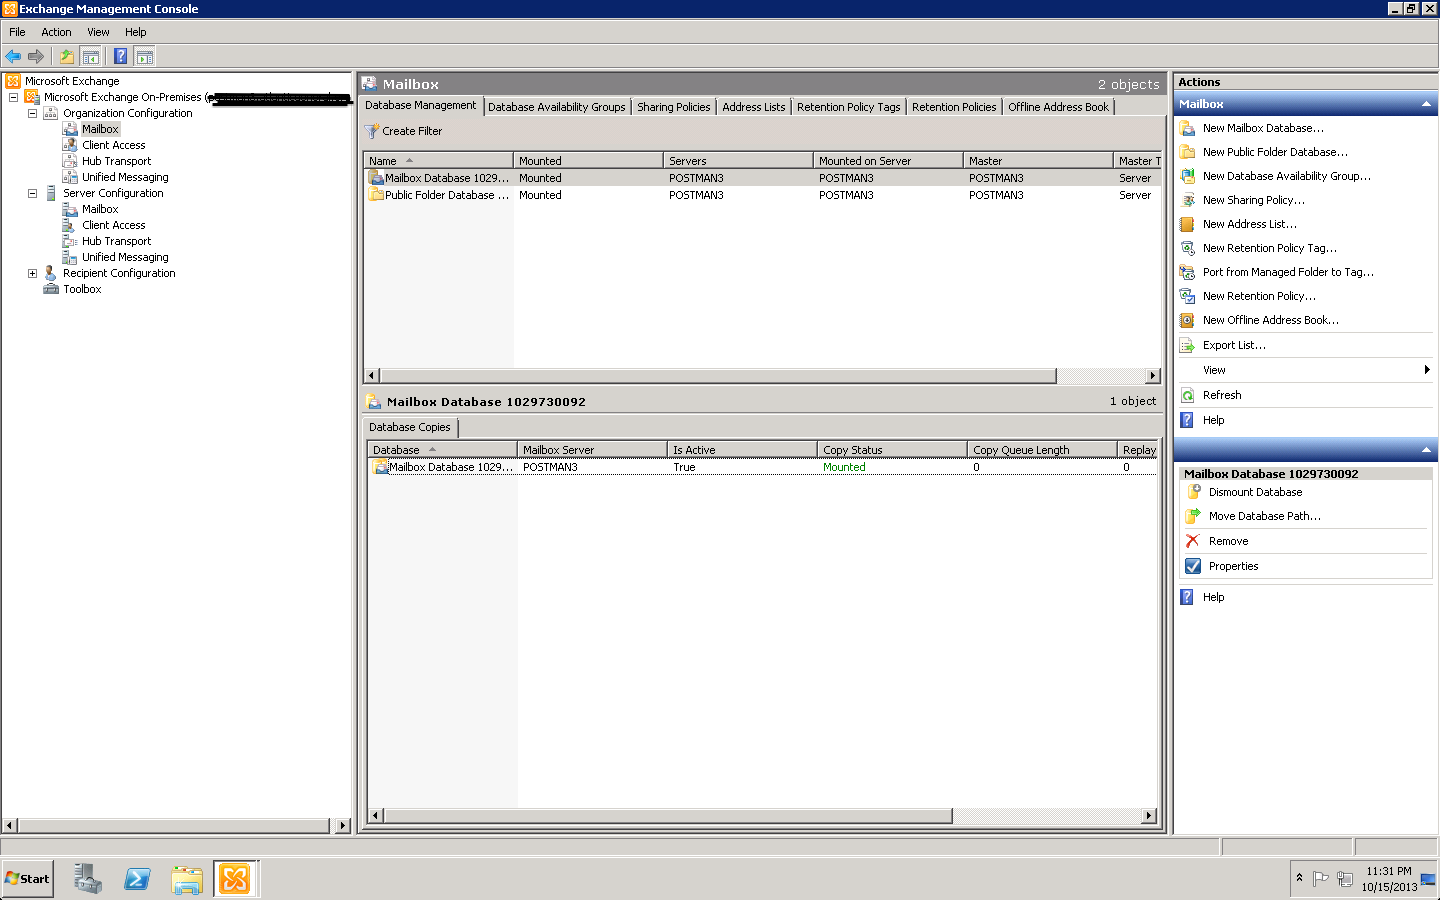Open the Action menu
The width and height of the screenshot is (1440, 900).
point(56,32)
